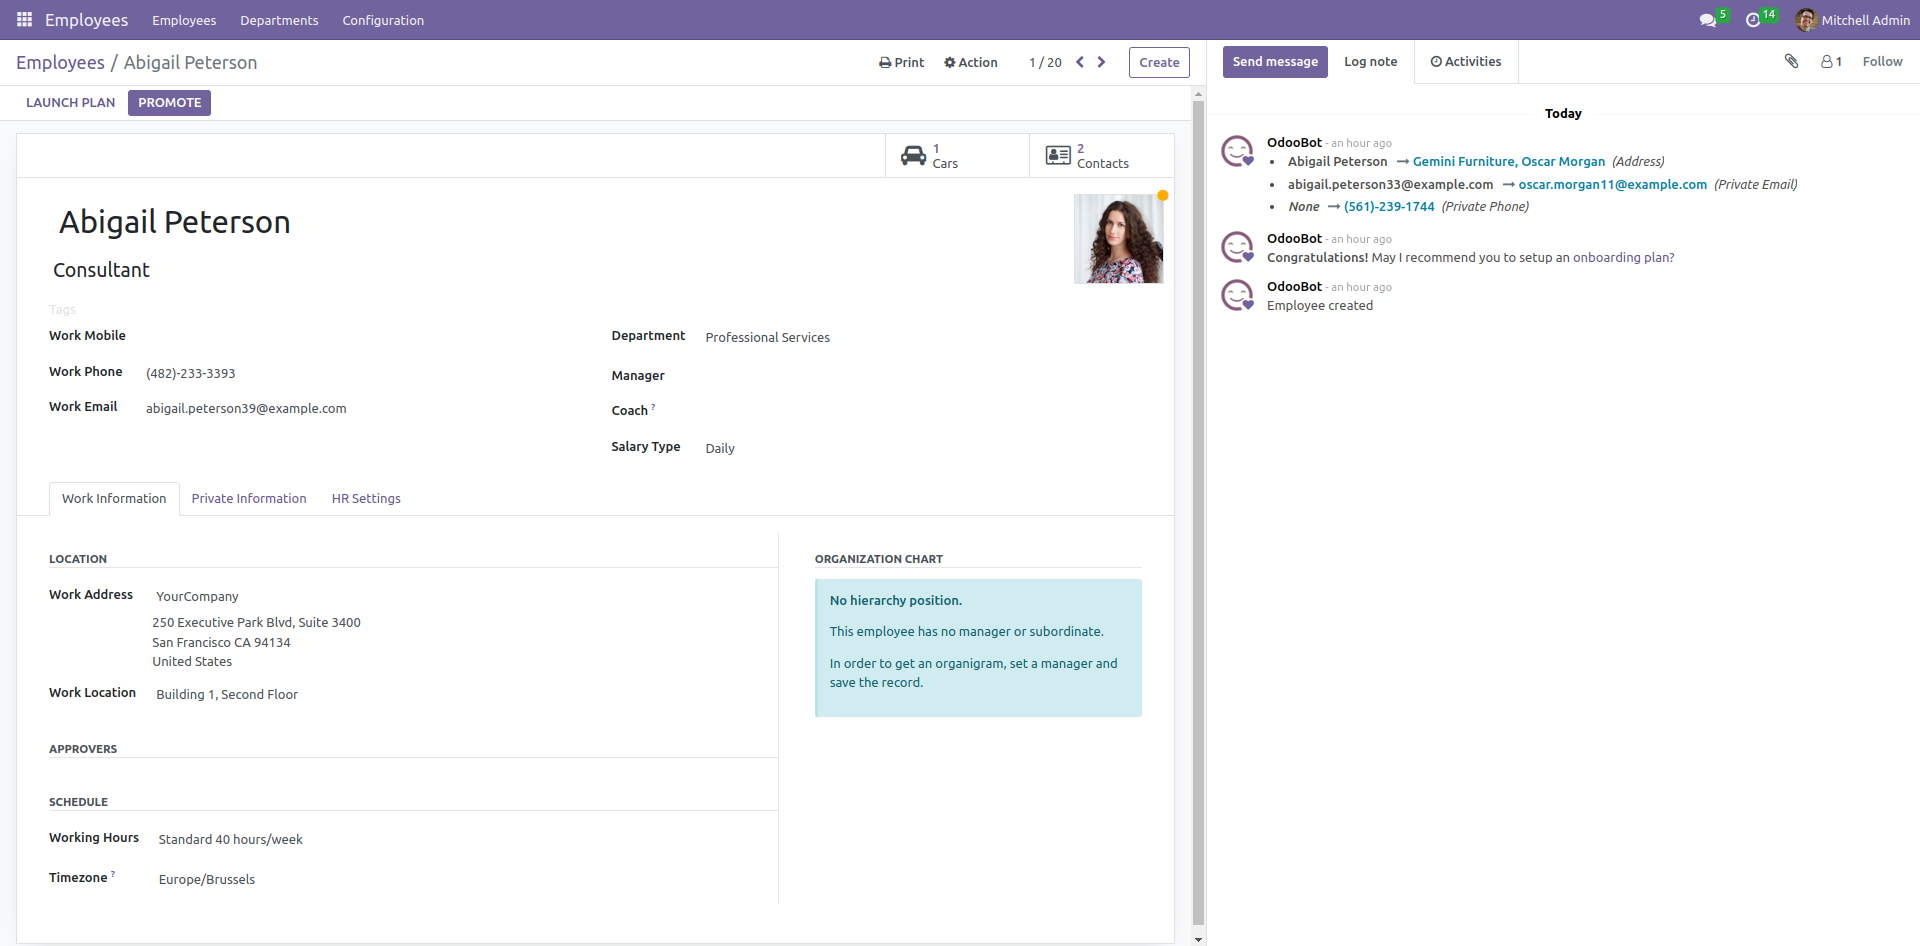
Task: Go to previous employee record arrow
Action: tap(1080, 62)
